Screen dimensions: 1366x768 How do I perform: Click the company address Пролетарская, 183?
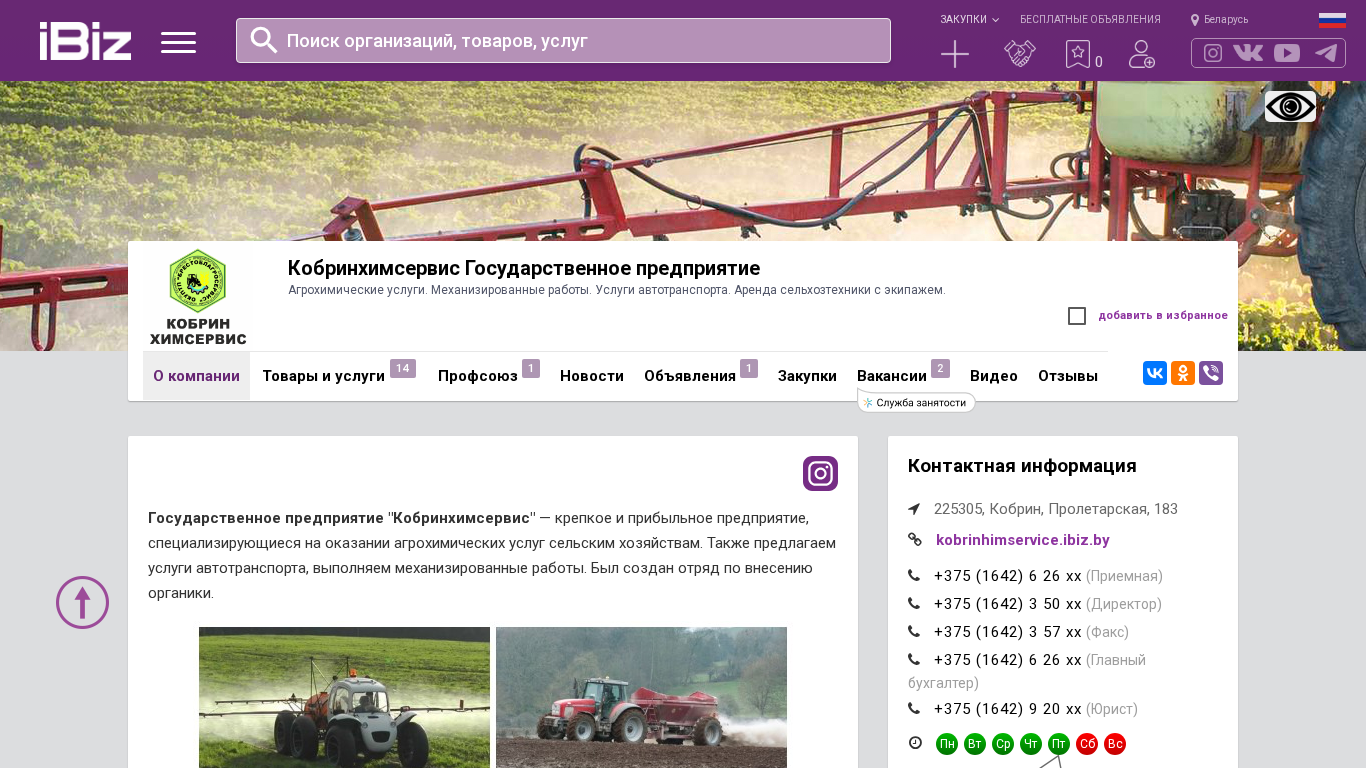click(1056, 509)
